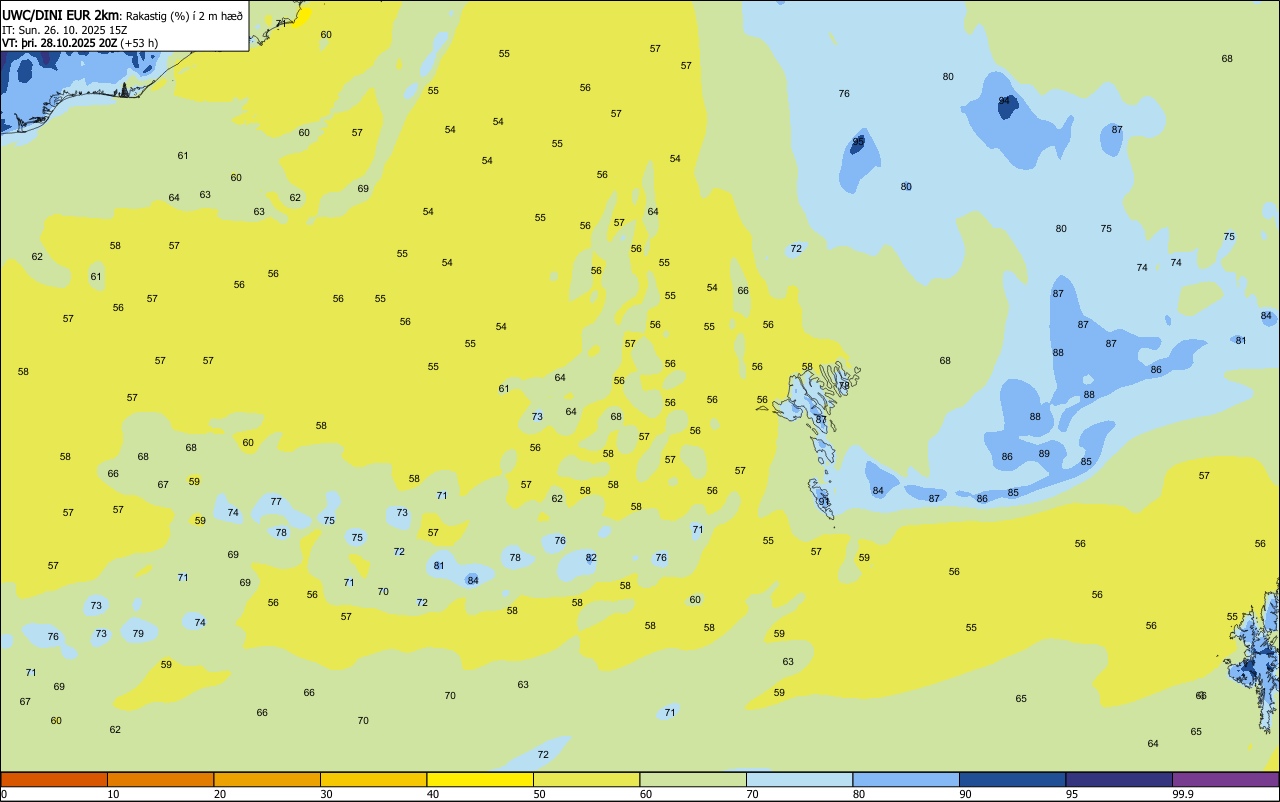Click the 95 tick label on the color scale
This screenshot has width=1280, height=802.
pos(1072,794)
